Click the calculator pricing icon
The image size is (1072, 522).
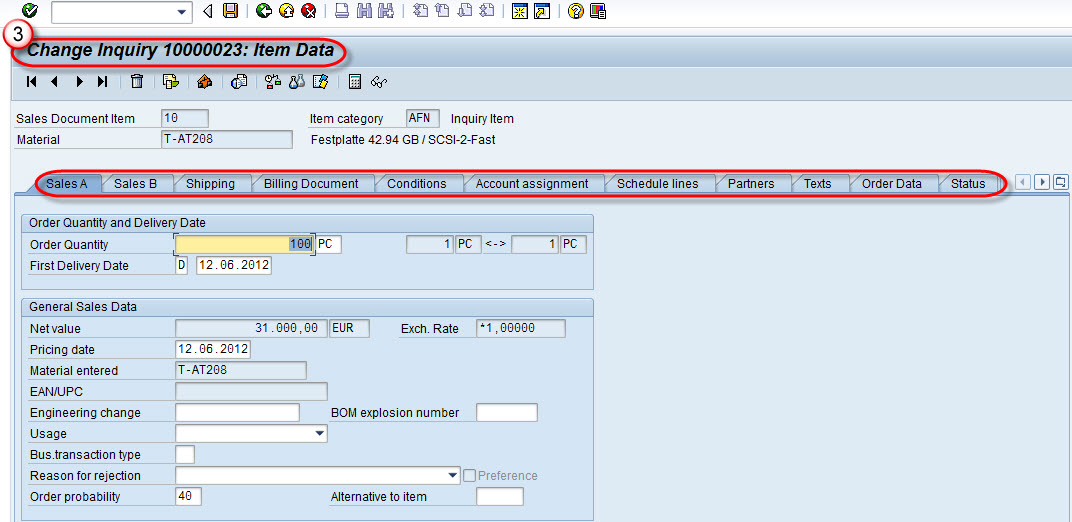pyautogui.click(x=355, y=82)
